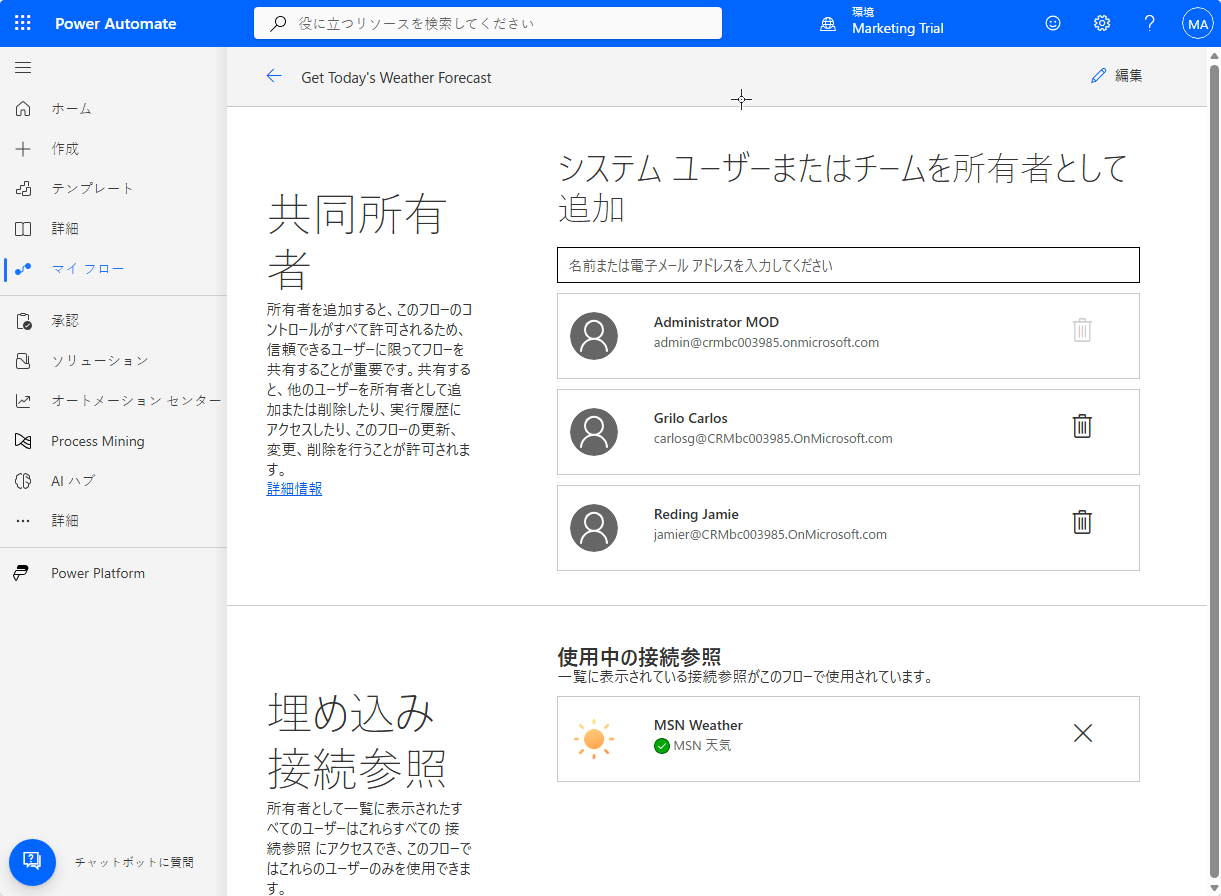Click the page vertical scrollbar
The height and width of the screenshot is (896, 1221).
pyautogui.click(x=1214, y=471)
